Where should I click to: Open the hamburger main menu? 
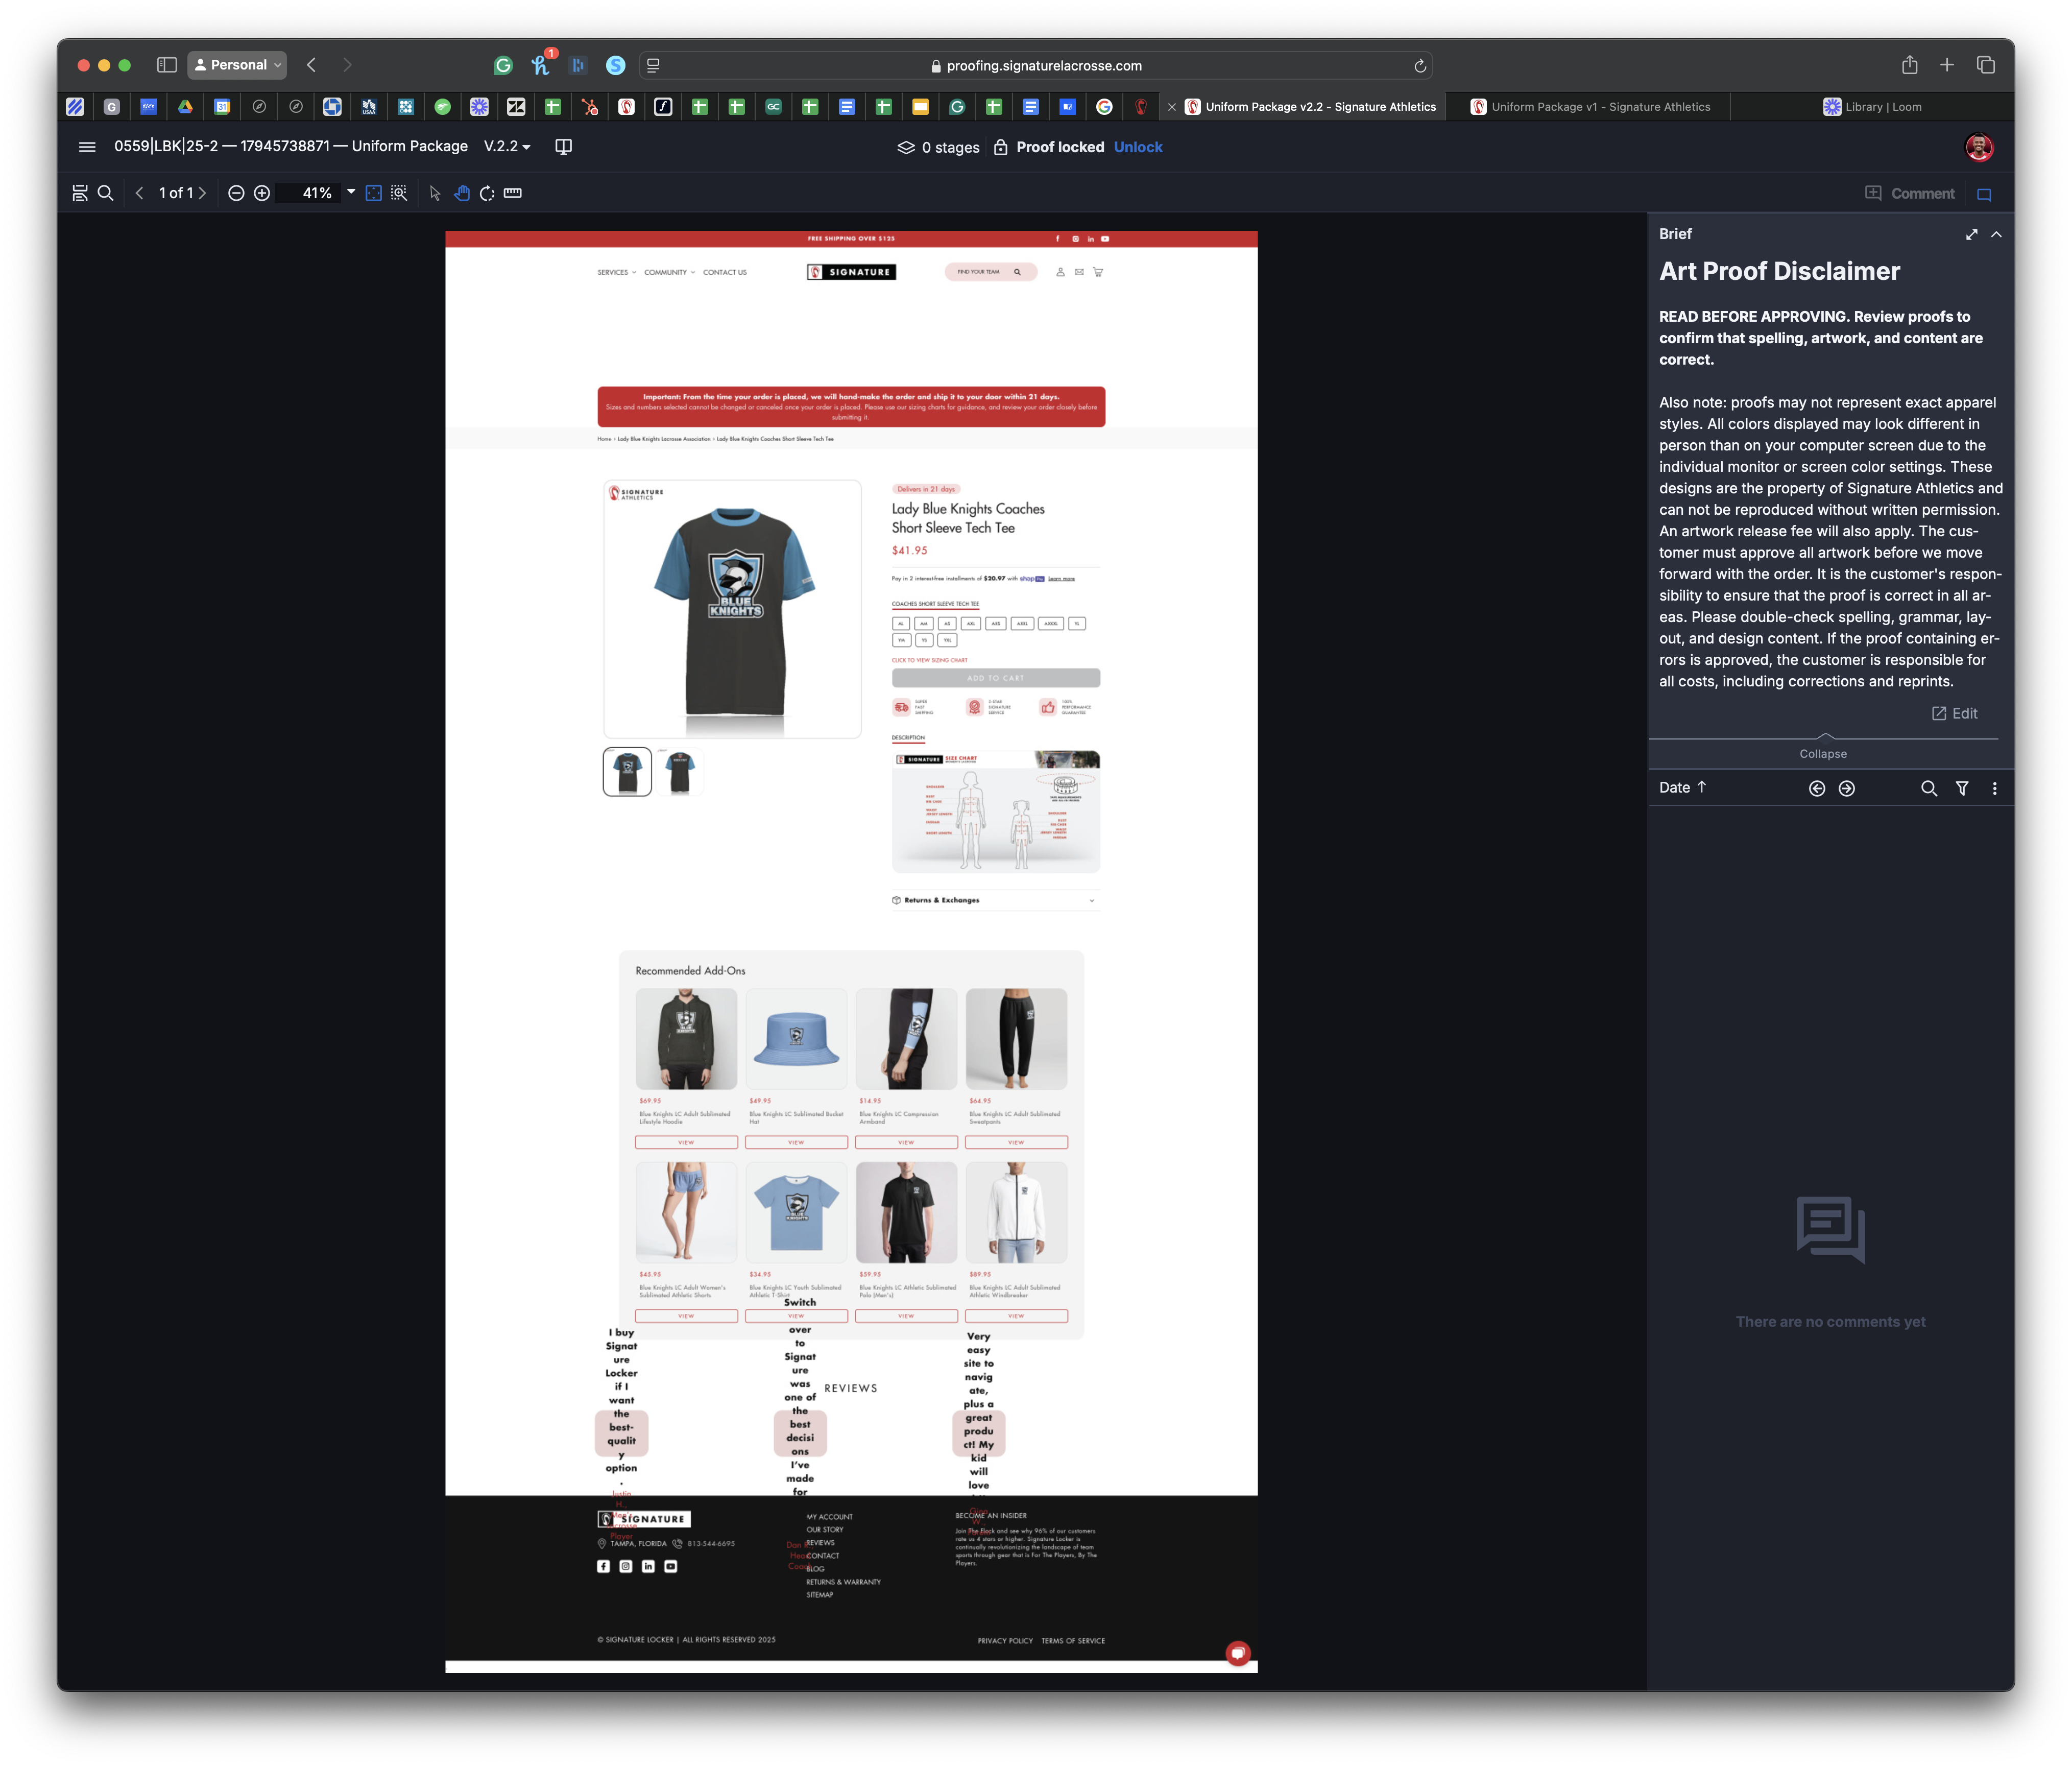(87, 147)
